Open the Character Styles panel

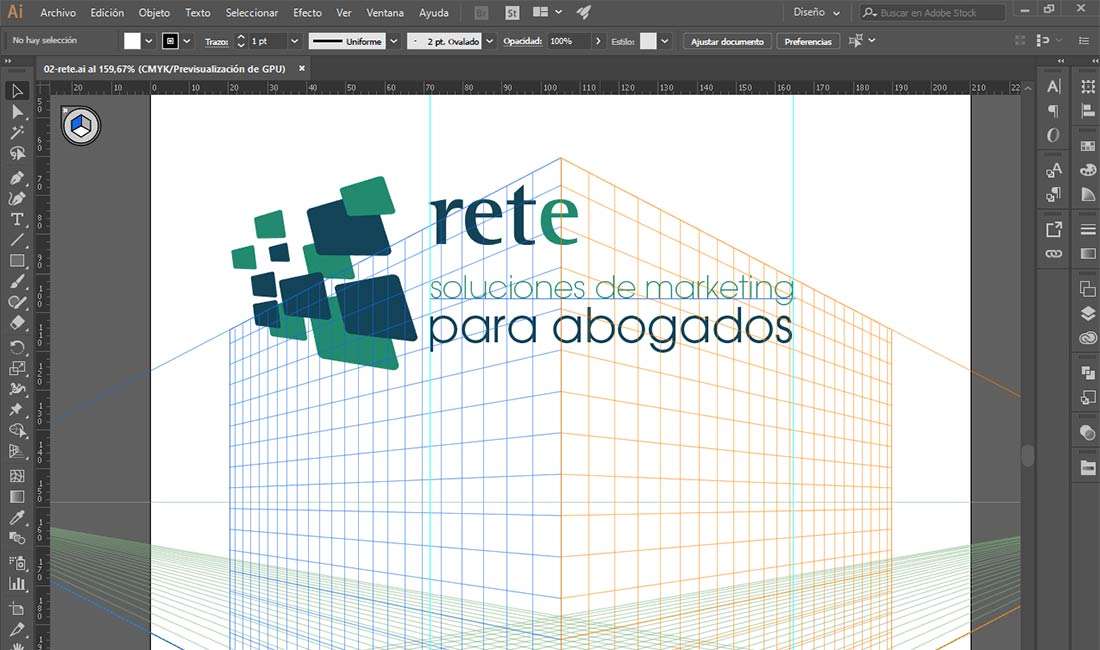(1054, 170)
